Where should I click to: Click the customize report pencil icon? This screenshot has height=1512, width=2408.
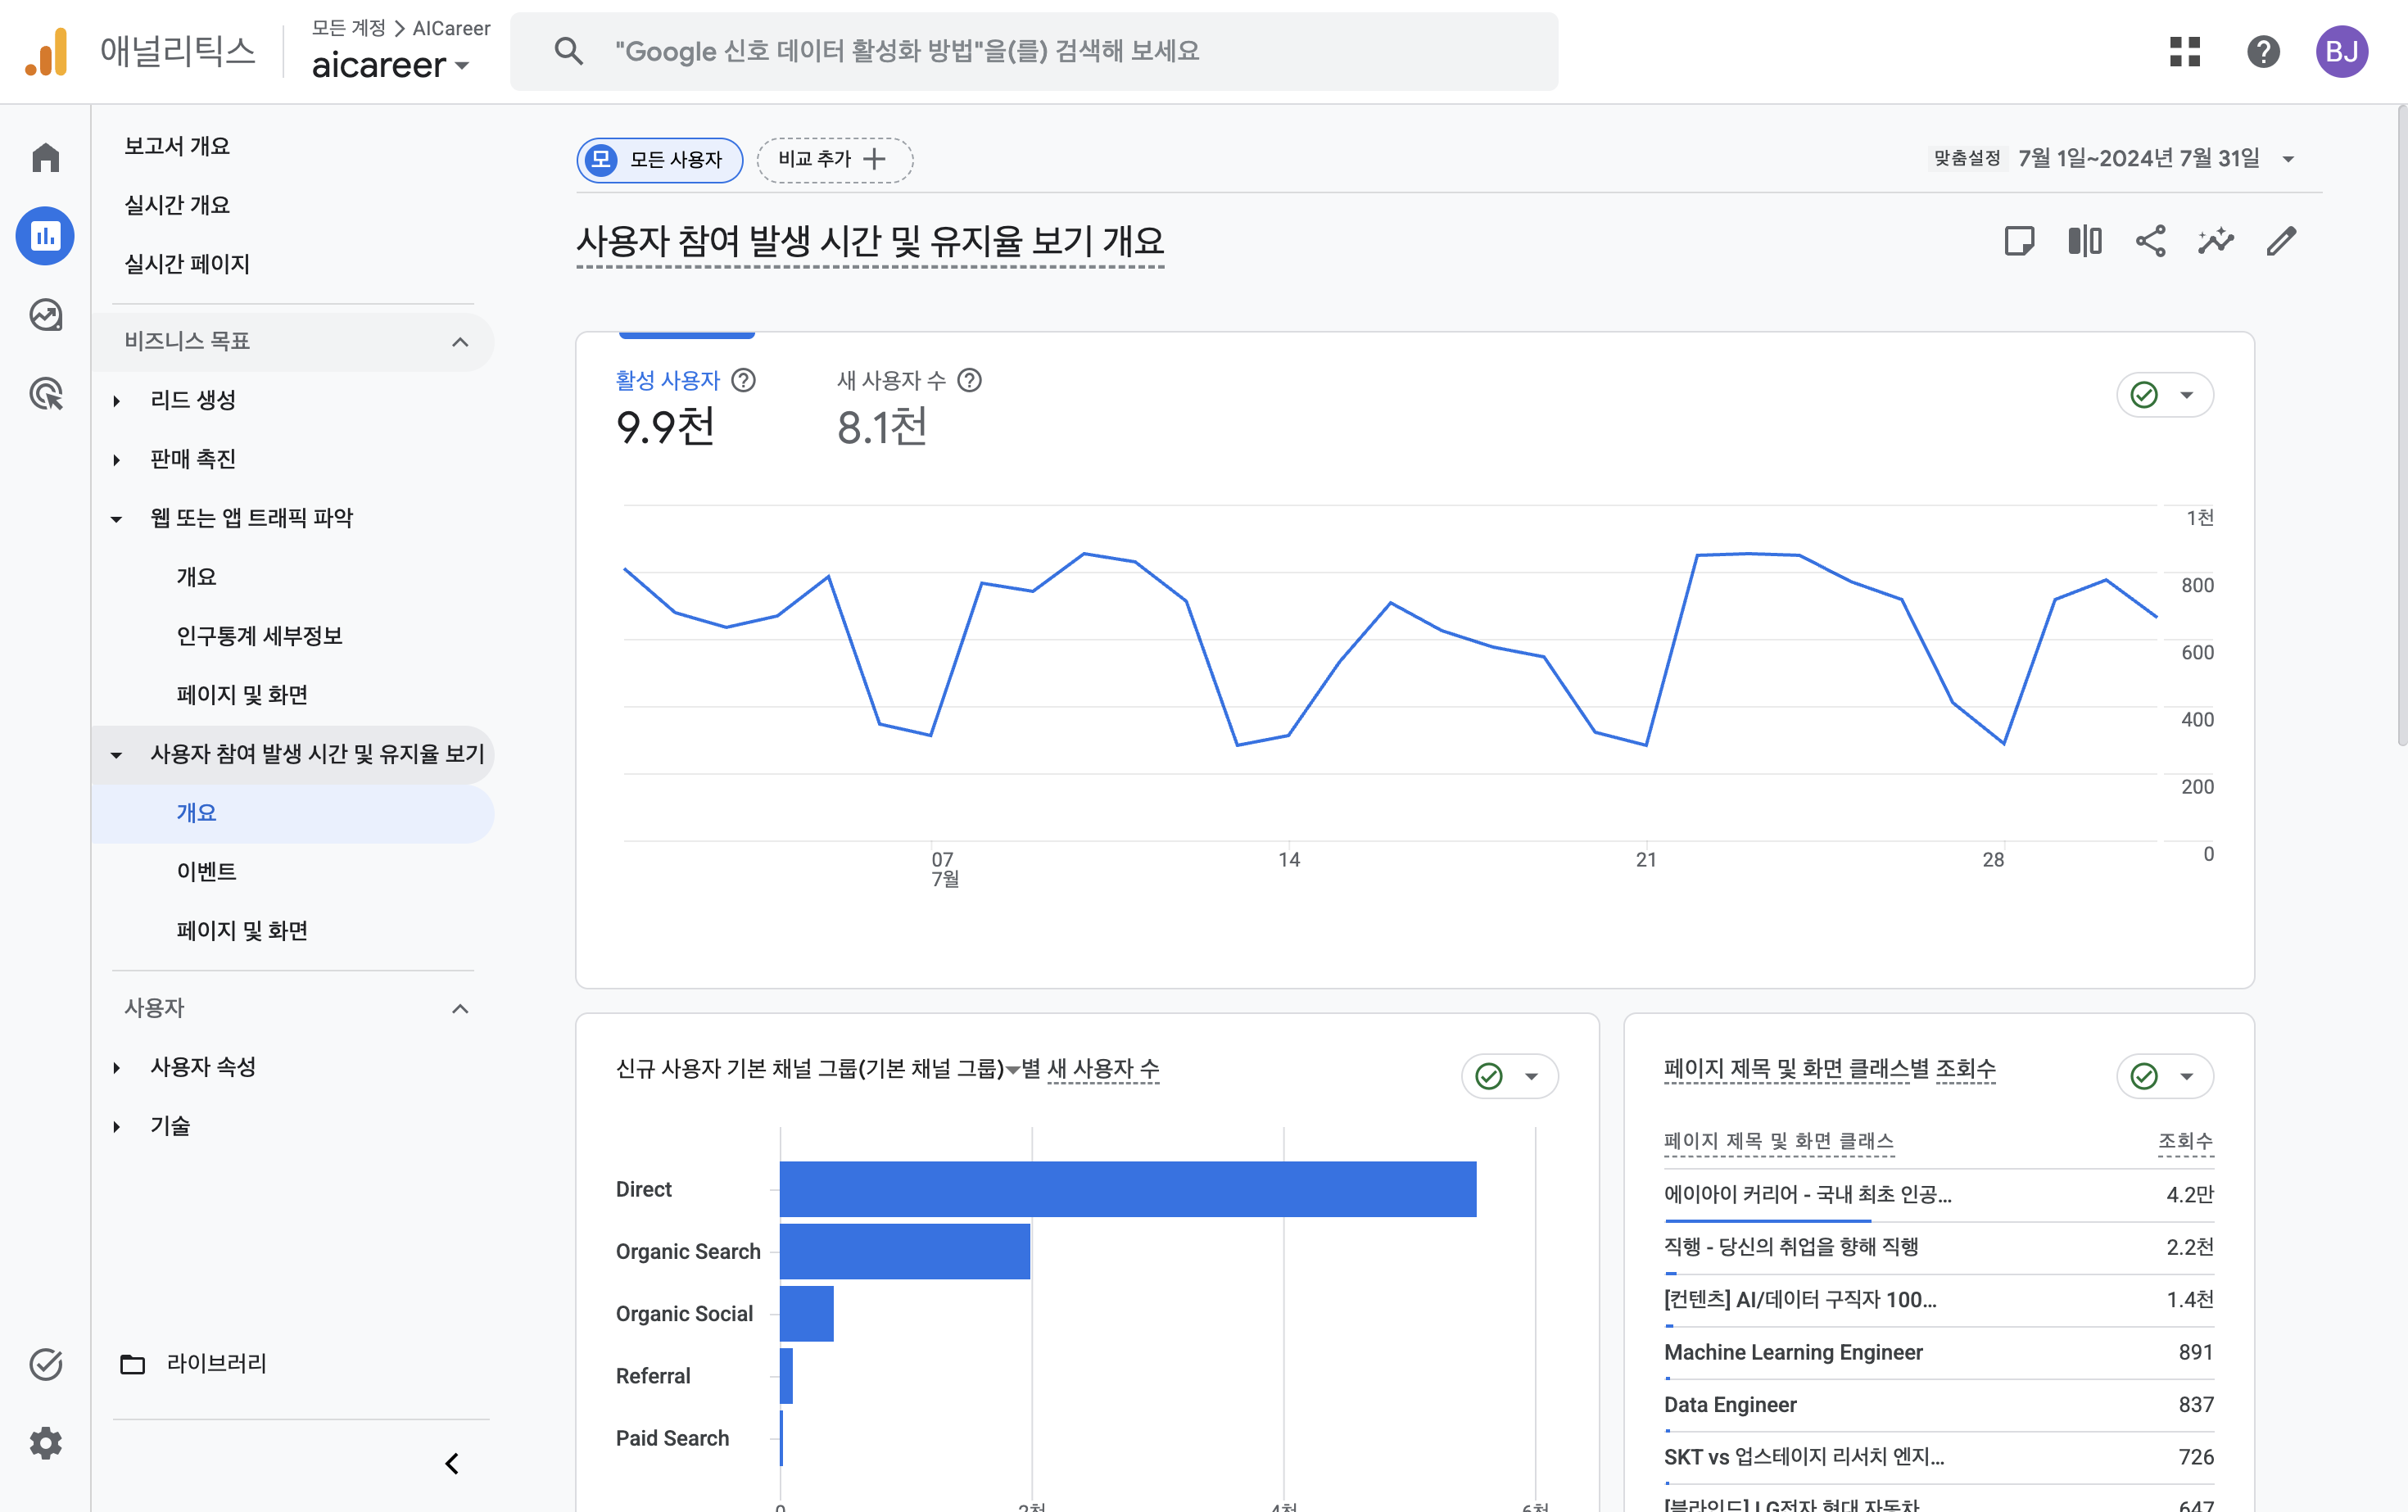click(2281, 241)
